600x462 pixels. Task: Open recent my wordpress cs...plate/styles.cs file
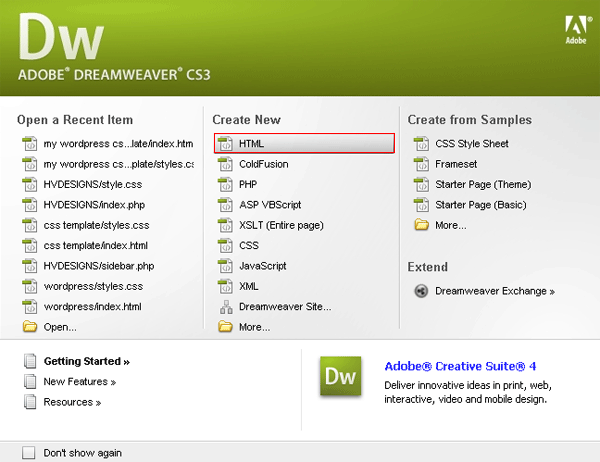coord(119,164)
